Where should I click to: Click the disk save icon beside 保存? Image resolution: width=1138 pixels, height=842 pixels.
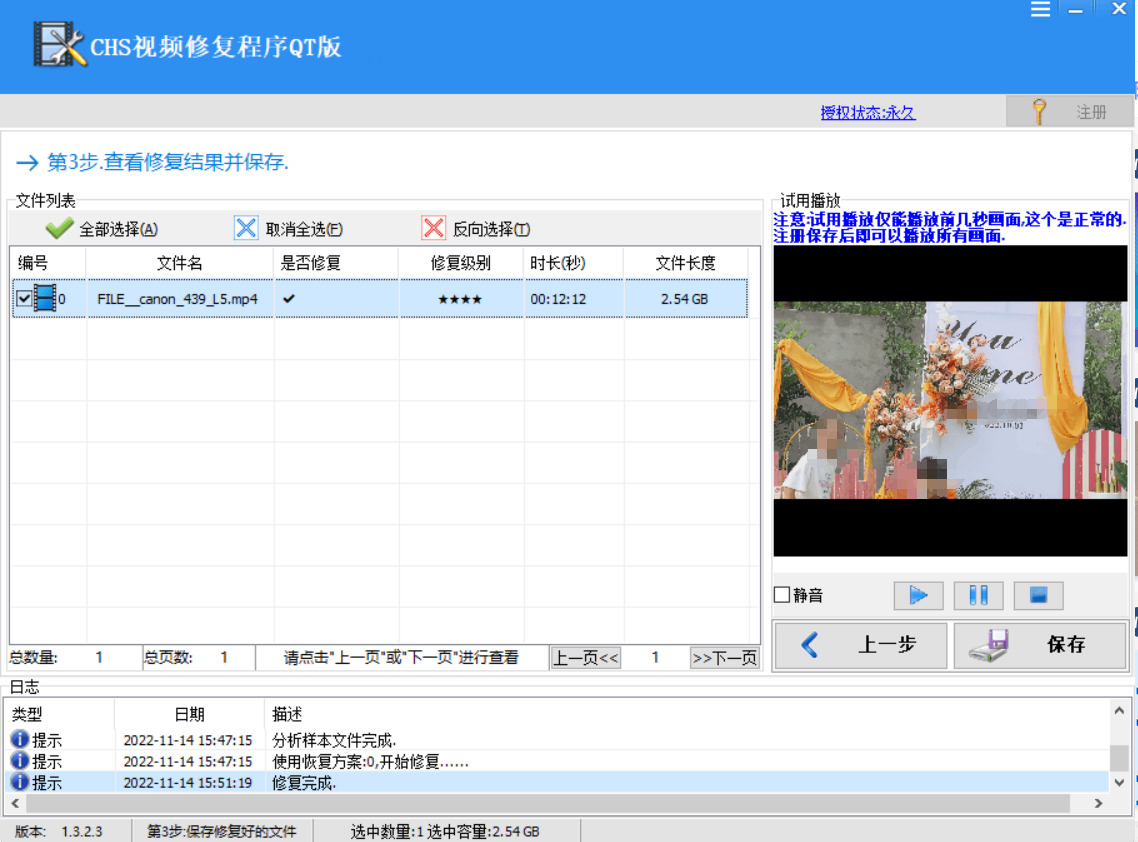pyautogui.click(x=990, y=645)
